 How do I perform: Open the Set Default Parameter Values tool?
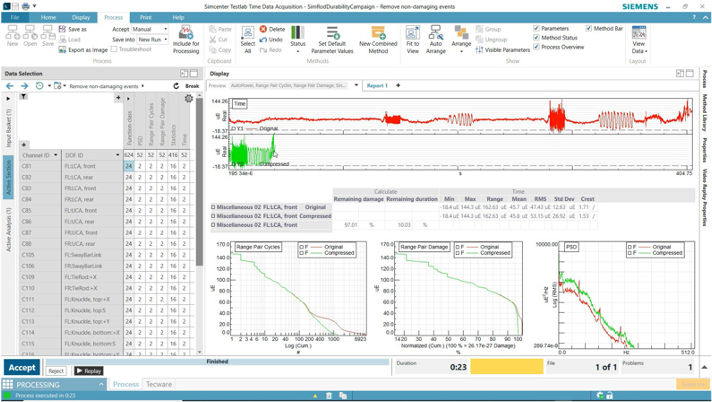332,33
